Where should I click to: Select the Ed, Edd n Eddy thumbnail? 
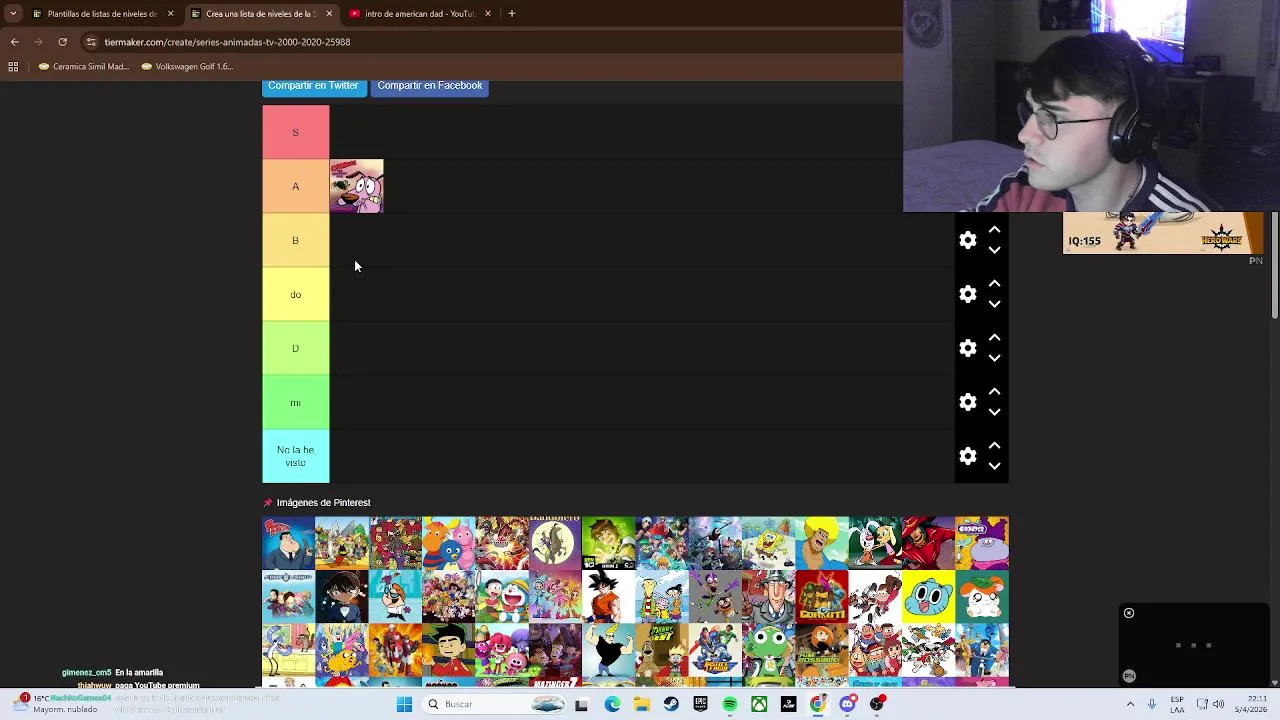[662, 597]
